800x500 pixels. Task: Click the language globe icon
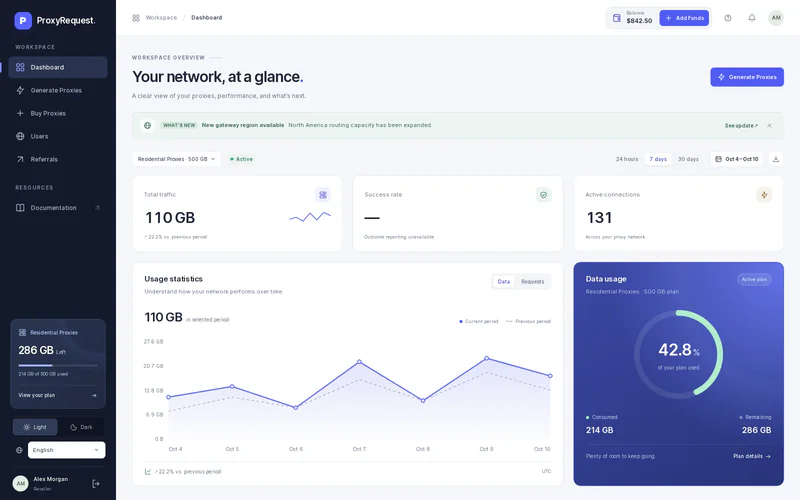click(x=19, y=451)
